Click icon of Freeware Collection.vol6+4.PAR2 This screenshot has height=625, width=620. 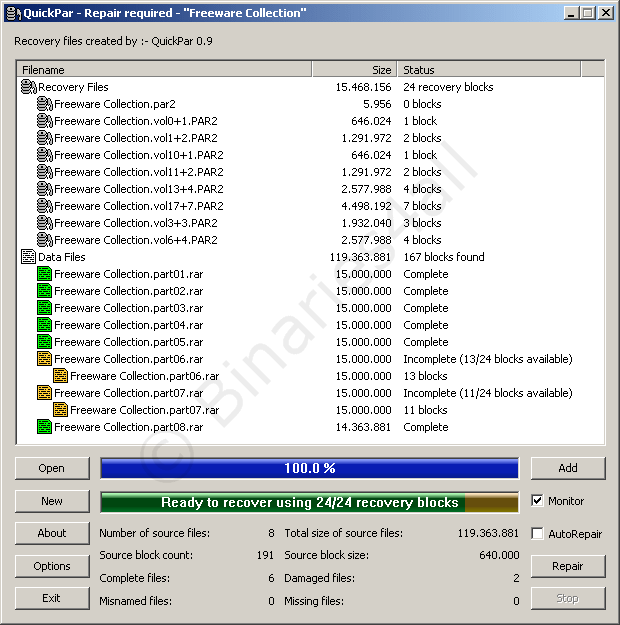pos(44,240)
